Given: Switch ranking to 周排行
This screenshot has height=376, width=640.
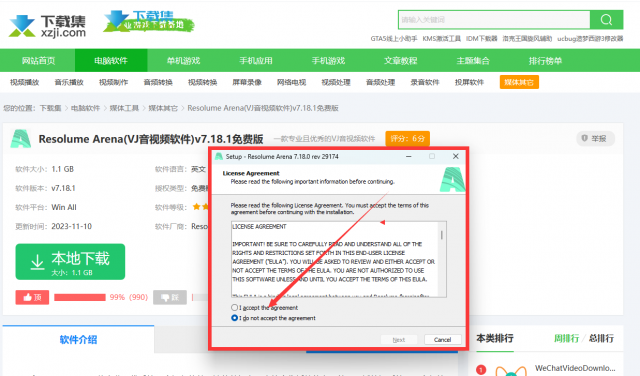Looking at the screenshot, I should pos(567,338).
